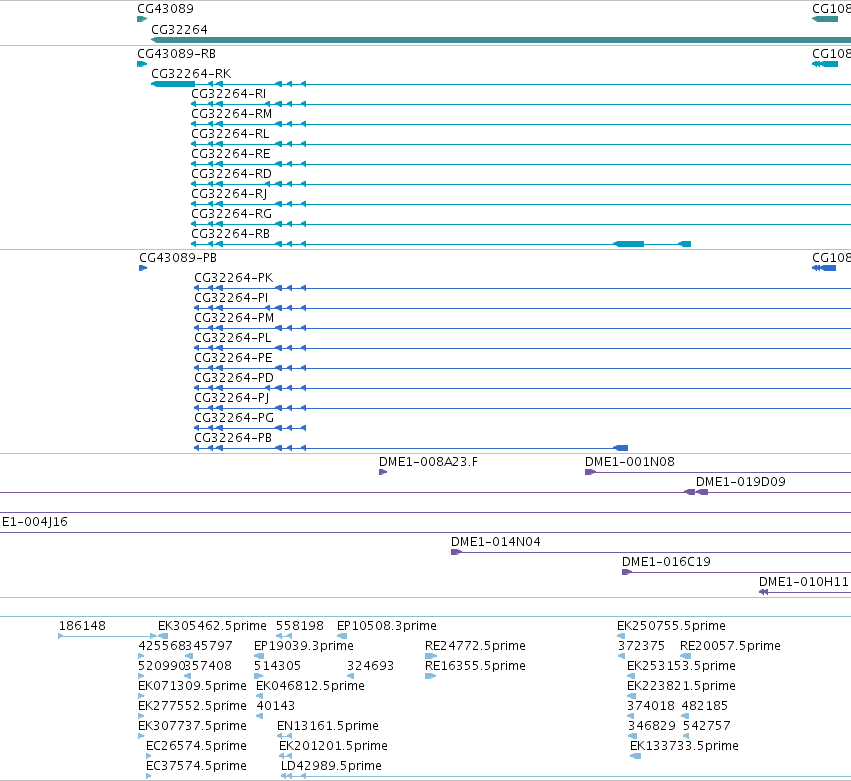The image size is (851, 781).
Task: Click EST label RE20057.5prime
Action: [x=731, y=646]
